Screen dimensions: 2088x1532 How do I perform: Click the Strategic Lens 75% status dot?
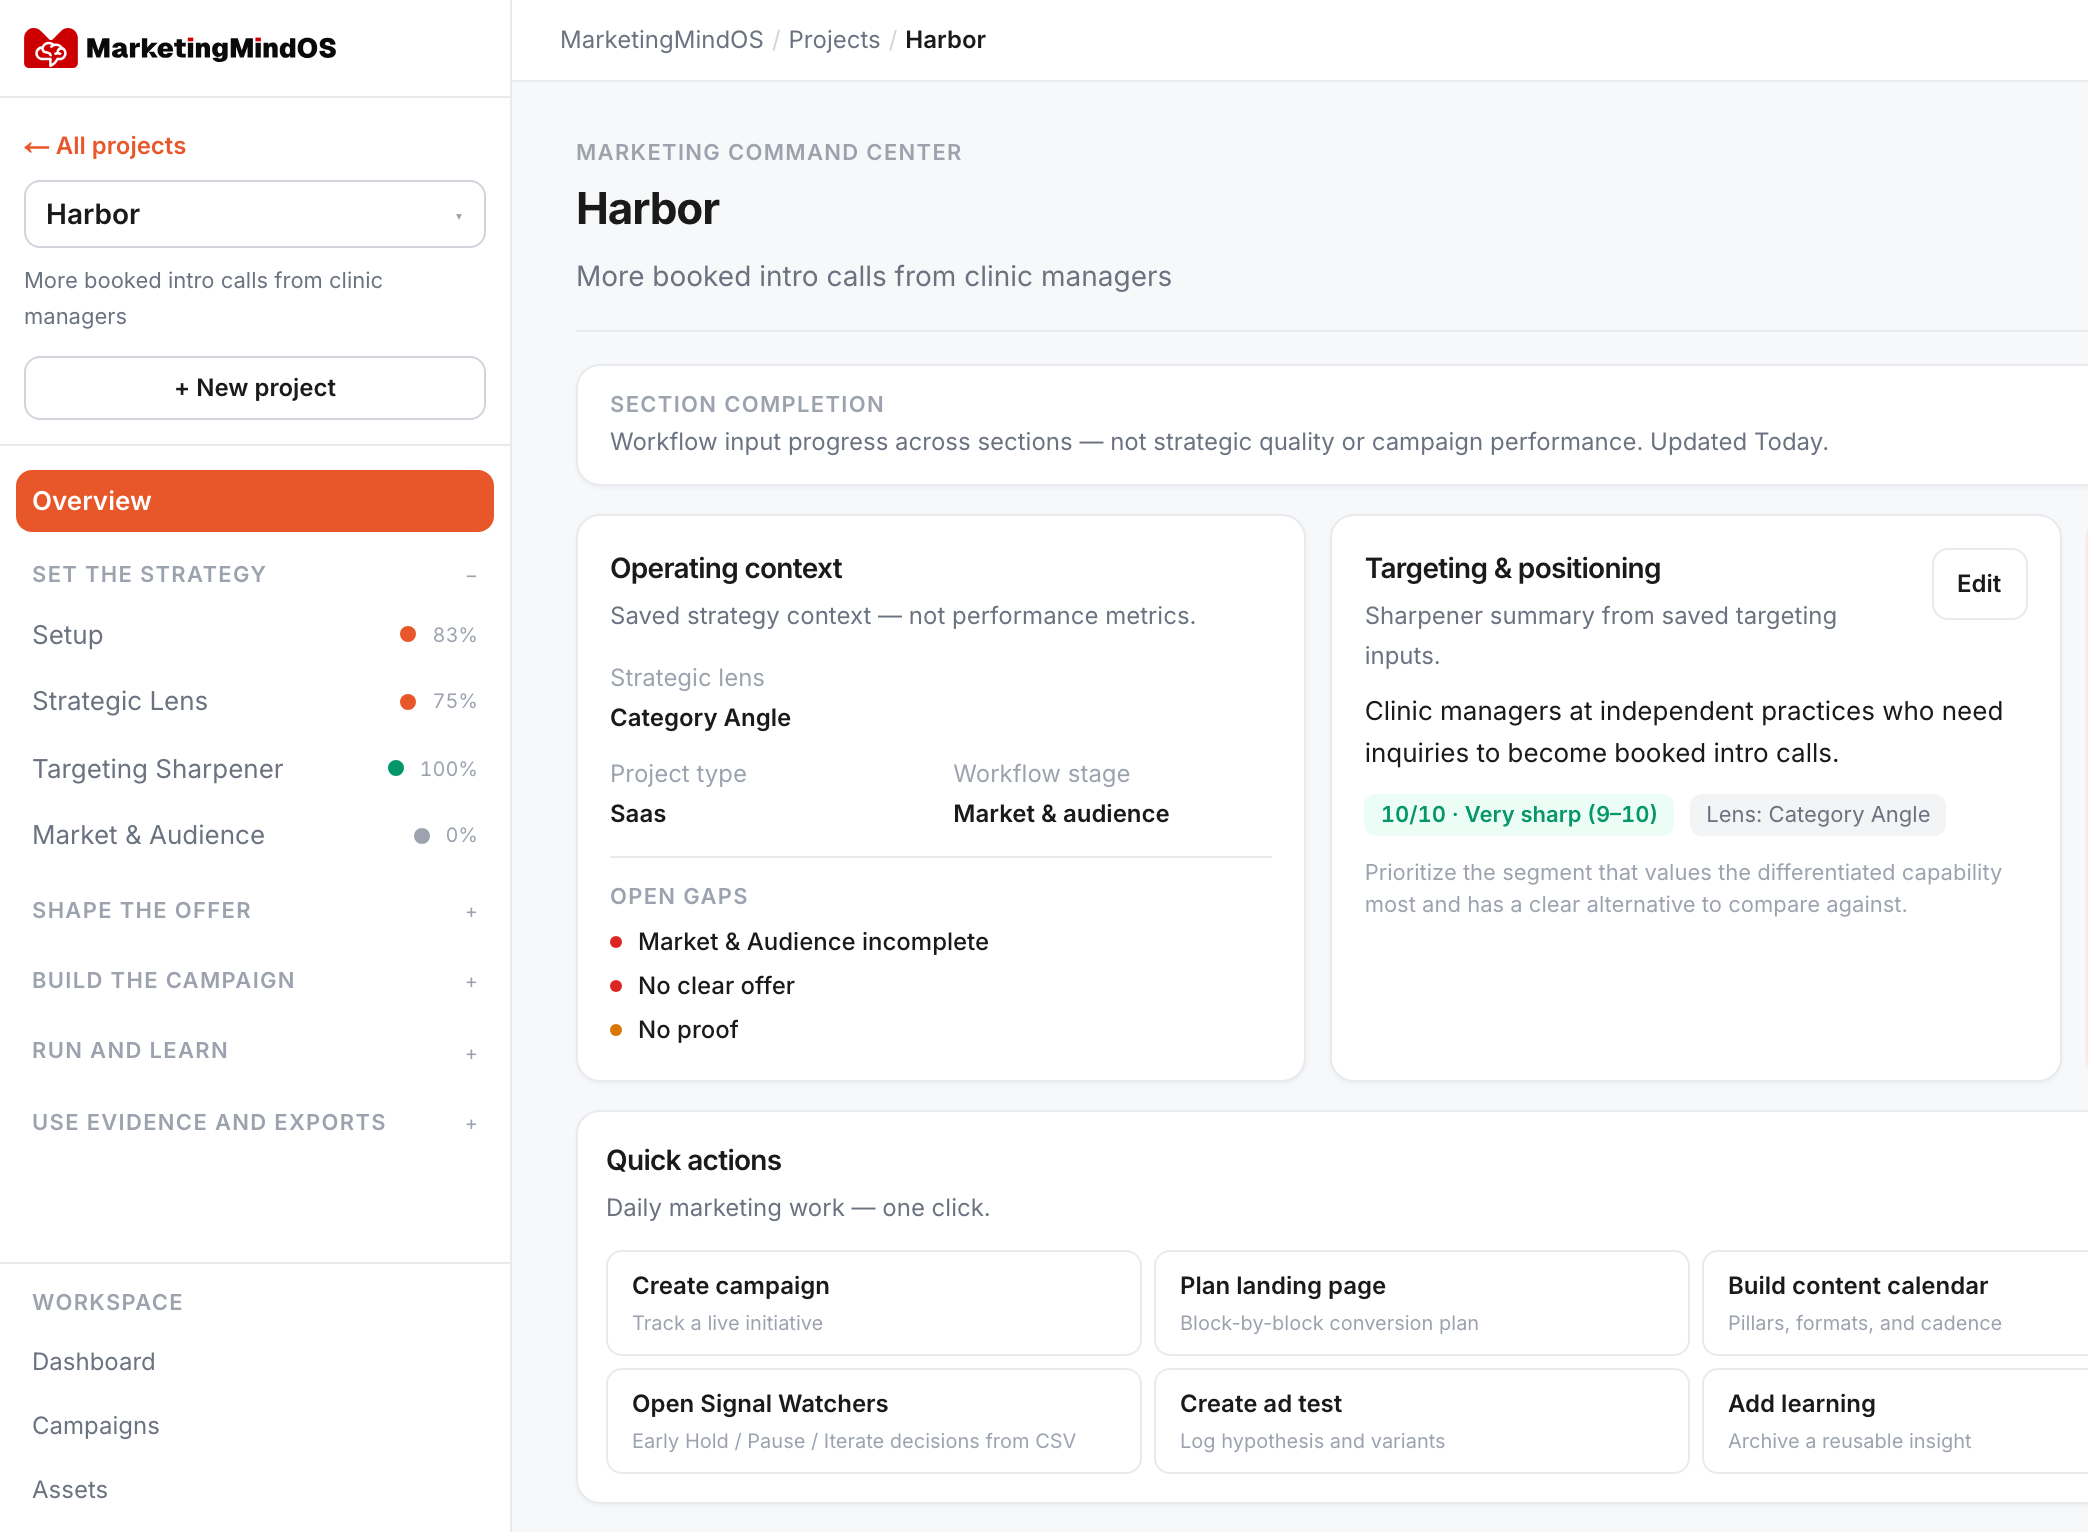tap(408, 701)
